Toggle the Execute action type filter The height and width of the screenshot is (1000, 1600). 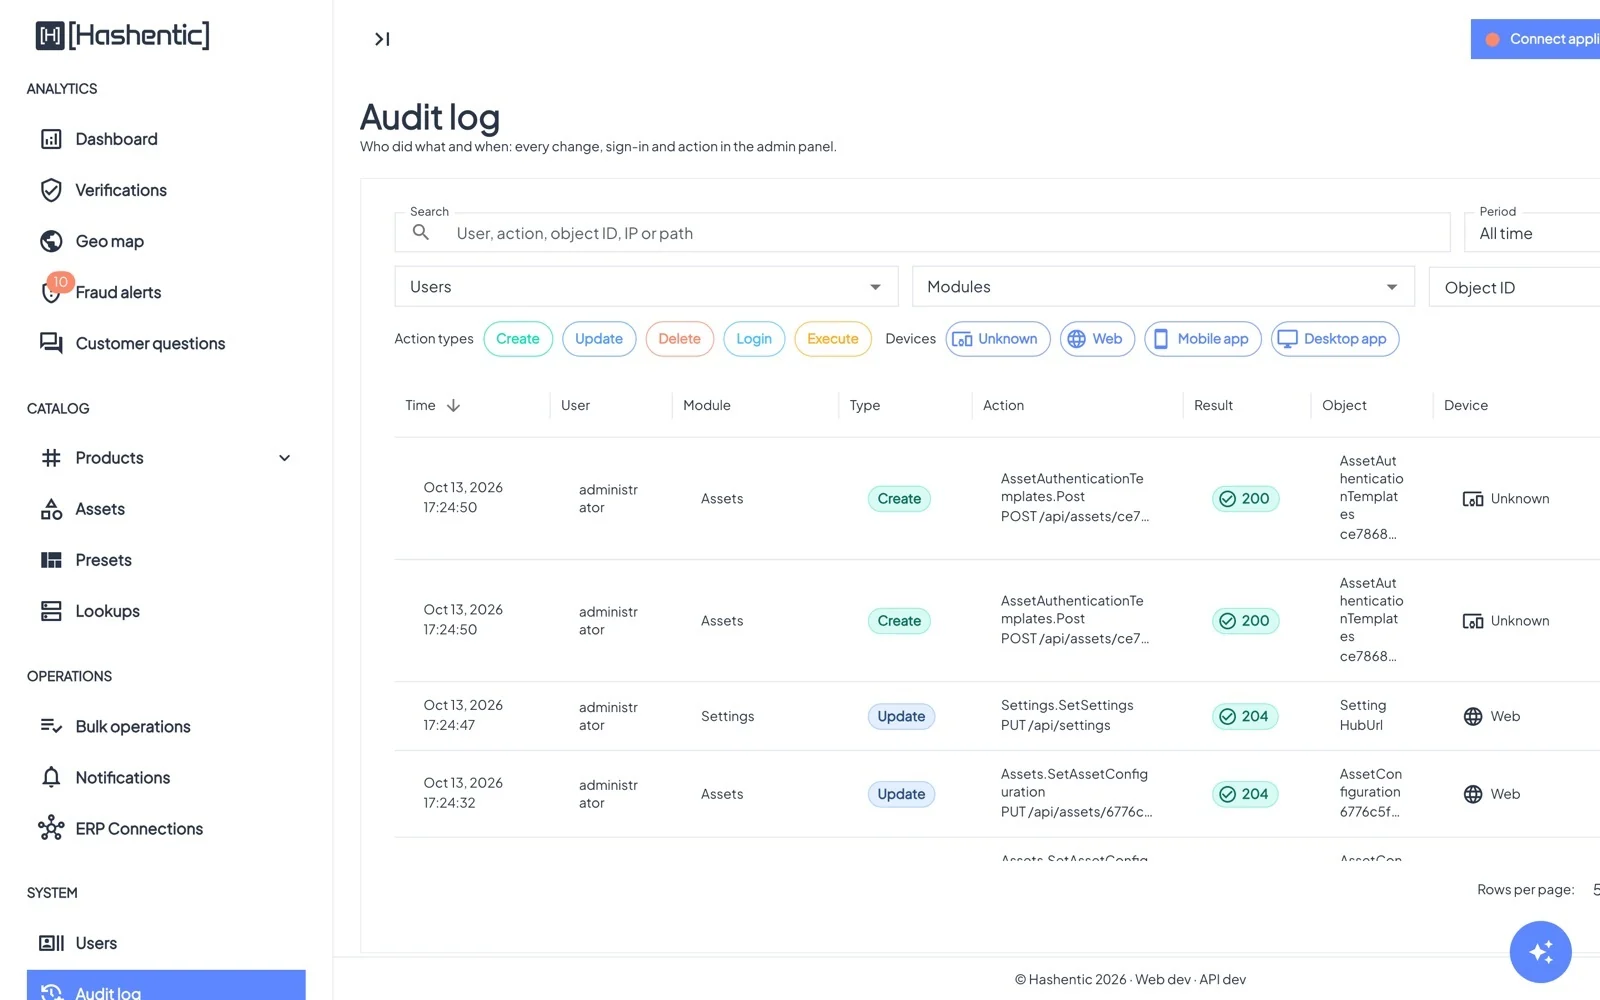[x=833, y=339]
